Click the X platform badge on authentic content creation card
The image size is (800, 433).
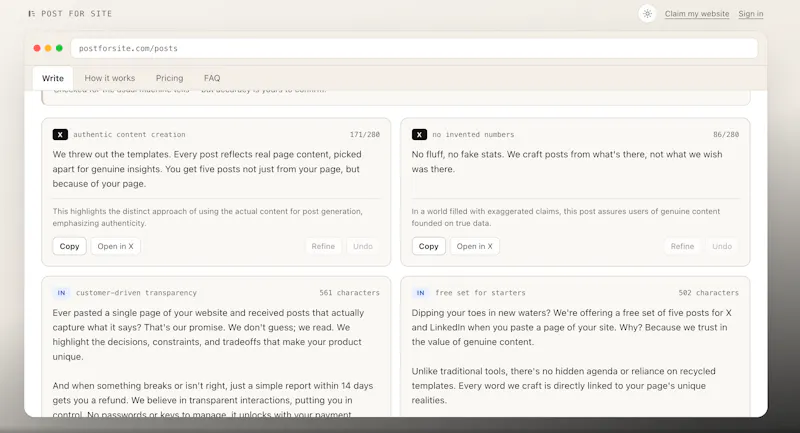60,135
